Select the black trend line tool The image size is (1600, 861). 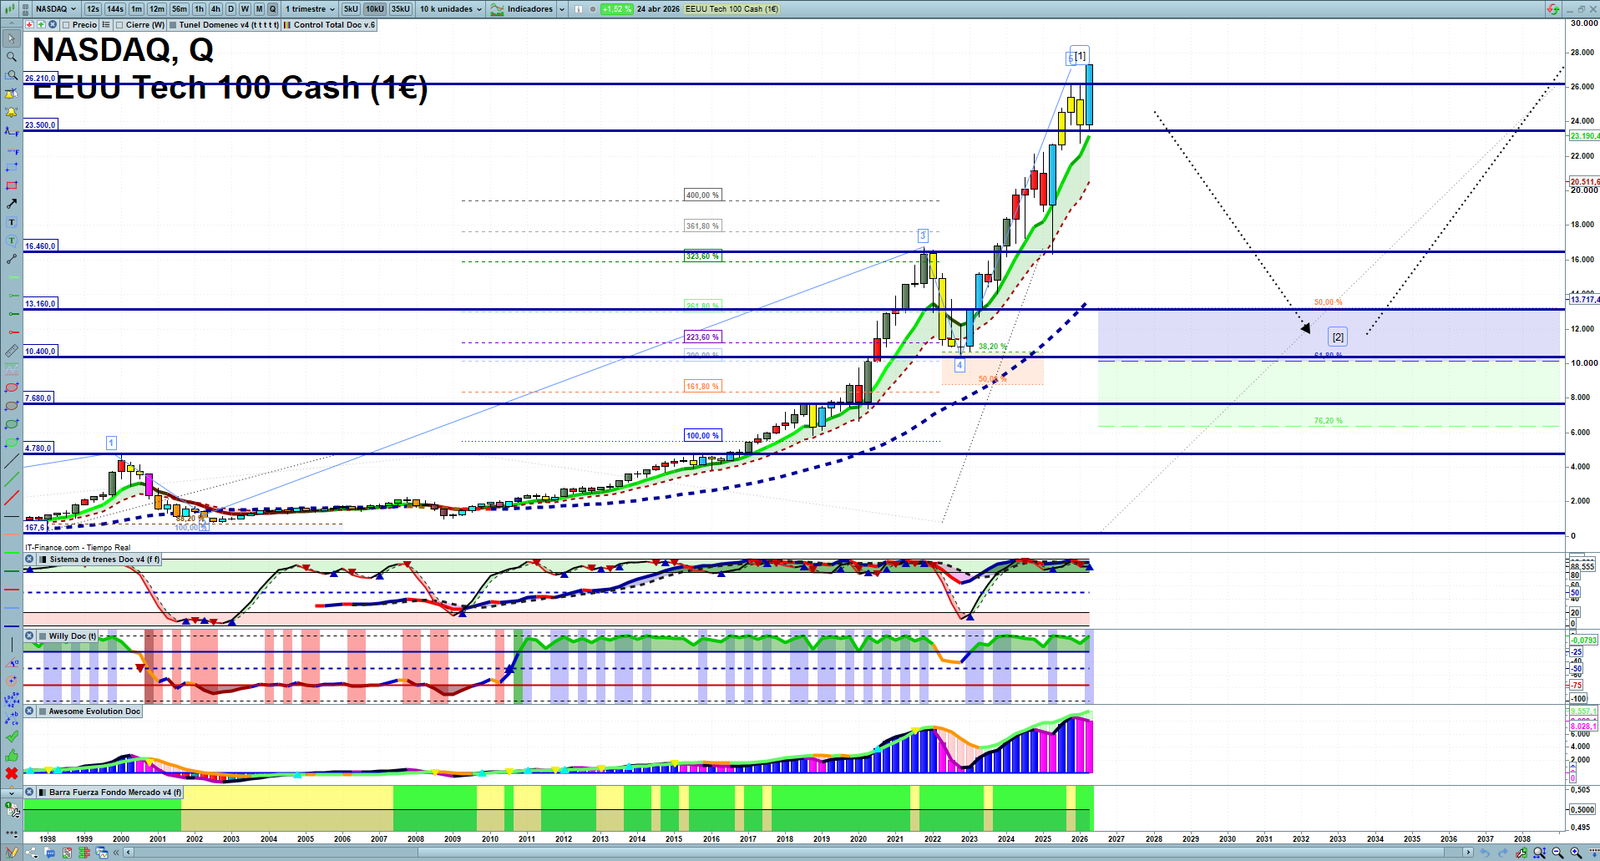[x=11, y=461]
